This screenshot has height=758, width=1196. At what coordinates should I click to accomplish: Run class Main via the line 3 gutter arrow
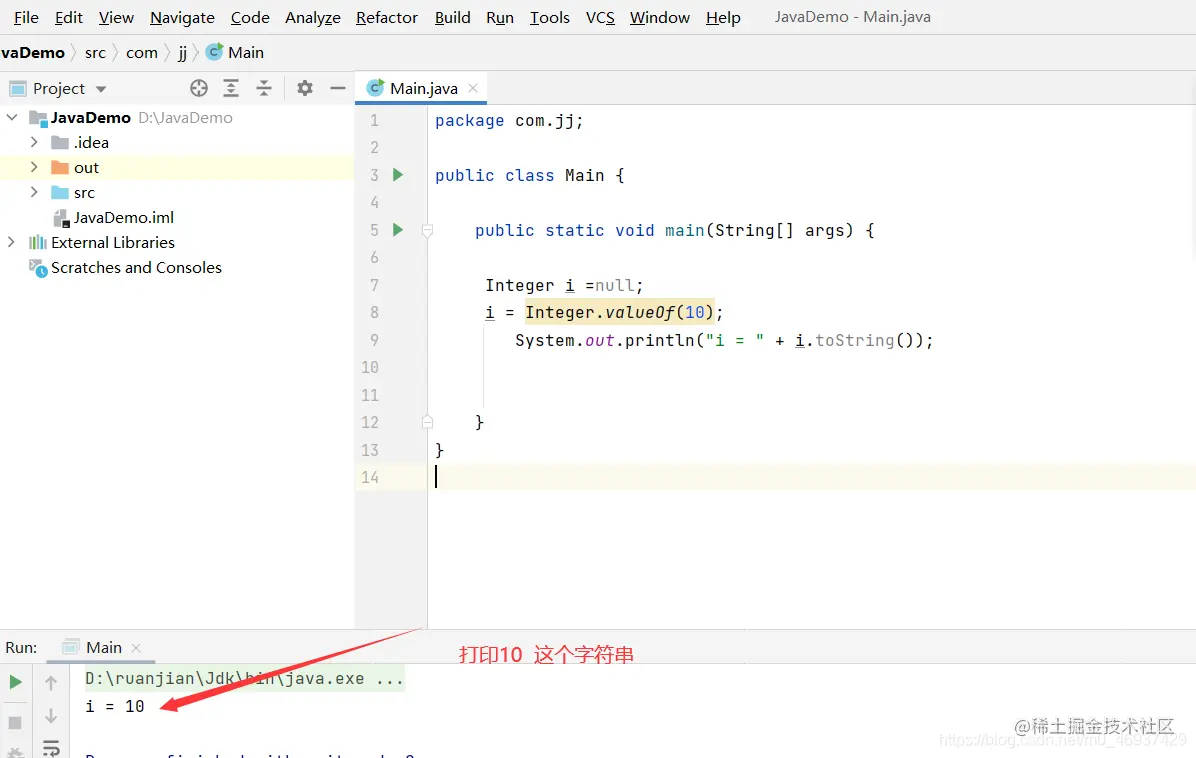tap(397, 175)
